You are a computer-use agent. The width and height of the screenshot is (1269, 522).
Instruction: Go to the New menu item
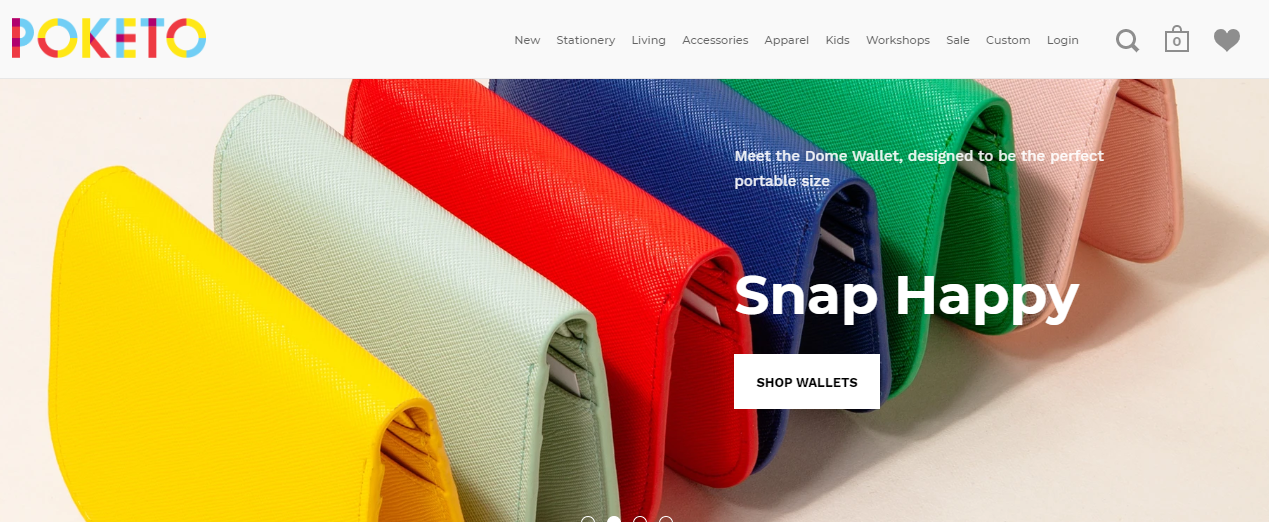(527, 40)
